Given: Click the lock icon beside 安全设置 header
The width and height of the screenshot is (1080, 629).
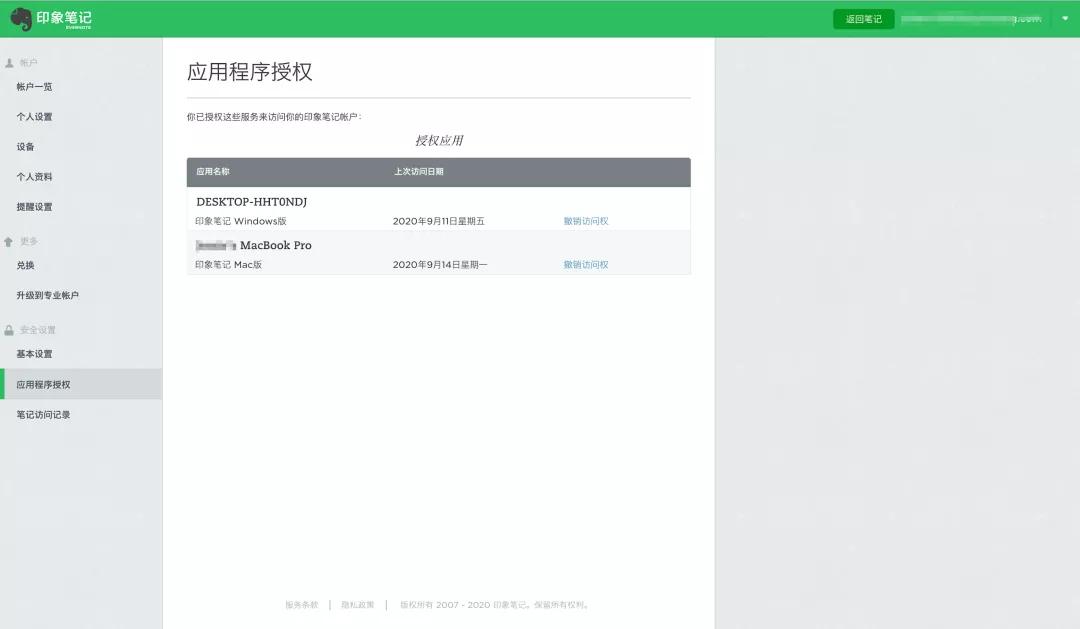Looking at the screenshot, I should coord(9,330).
